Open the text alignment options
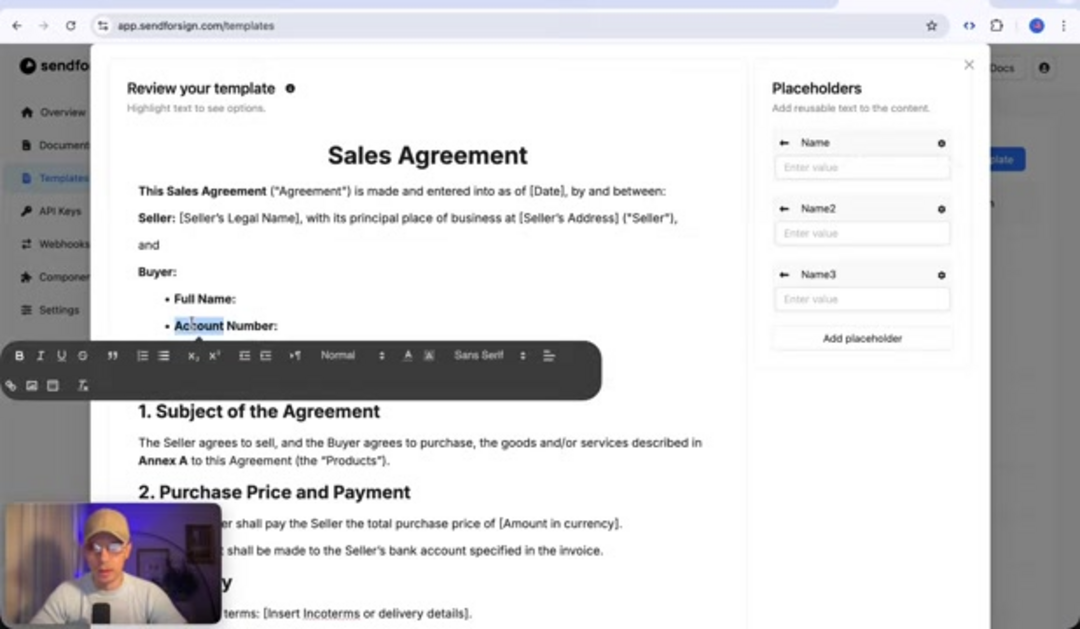 click(549, 355)
